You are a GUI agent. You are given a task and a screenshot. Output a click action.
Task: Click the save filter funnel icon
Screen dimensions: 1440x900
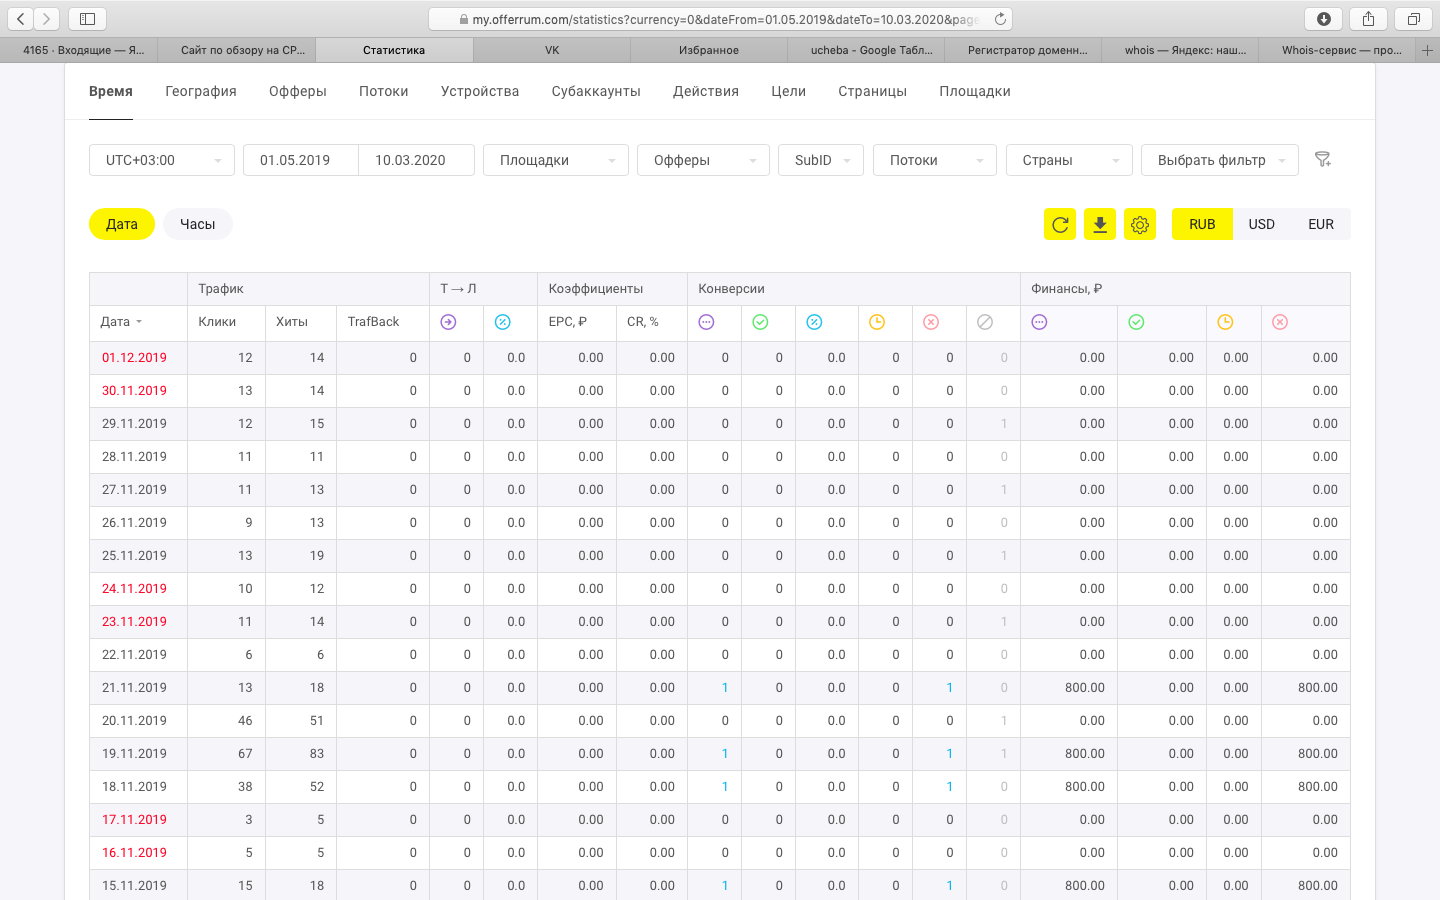point(1323,160)
